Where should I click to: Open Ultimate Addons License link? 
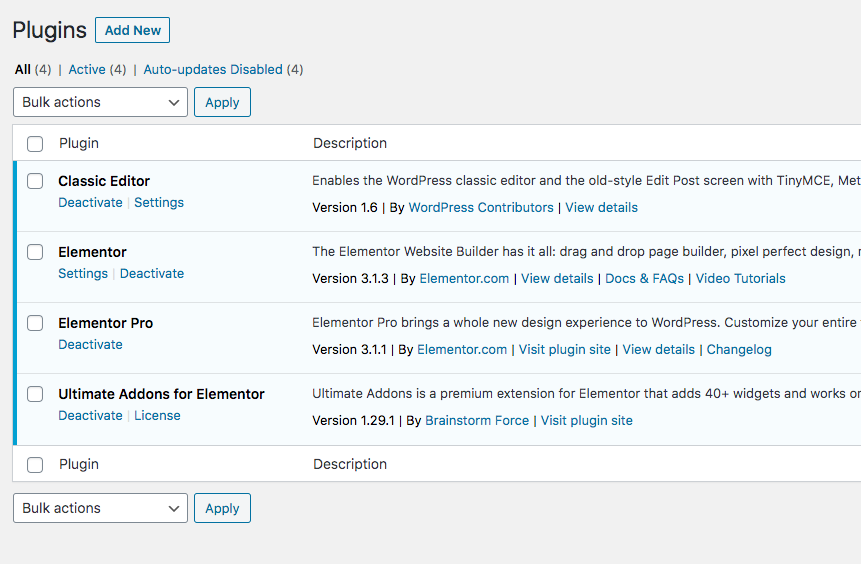coord(157,416)
